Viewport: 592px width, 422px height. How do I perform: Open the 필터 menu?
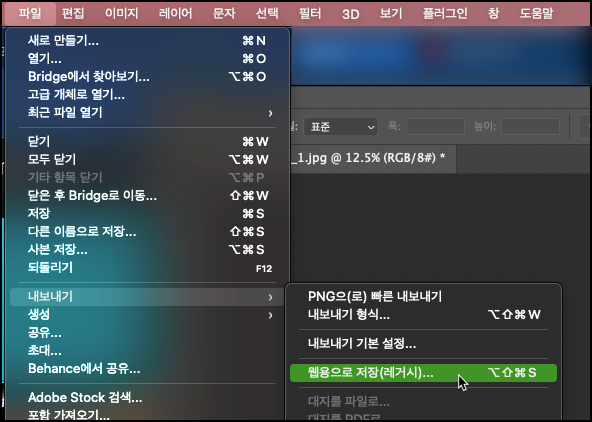(310, 14)
